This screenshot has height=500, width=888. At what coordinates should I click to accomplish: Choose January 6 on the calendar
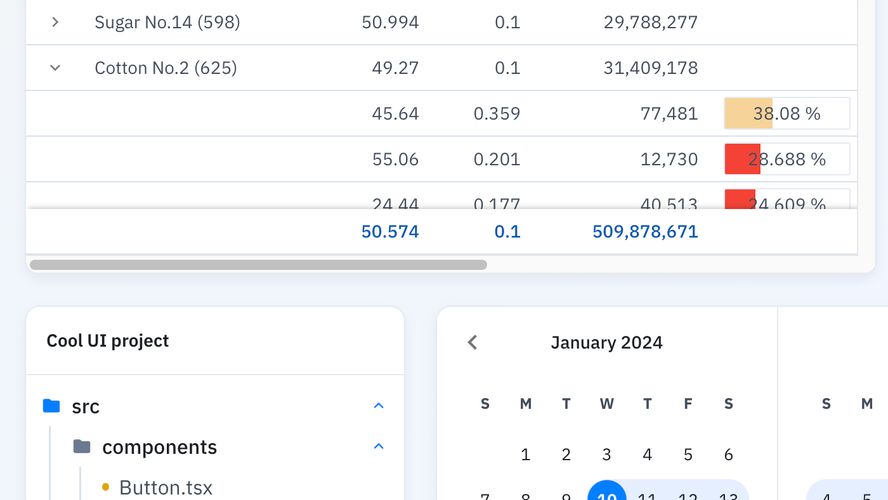728,454
